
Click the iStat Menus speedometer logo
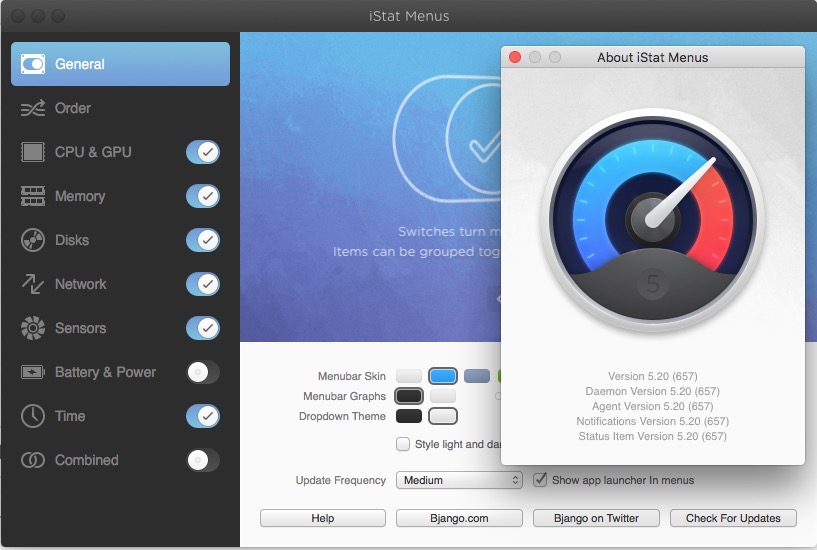point(652,219)
